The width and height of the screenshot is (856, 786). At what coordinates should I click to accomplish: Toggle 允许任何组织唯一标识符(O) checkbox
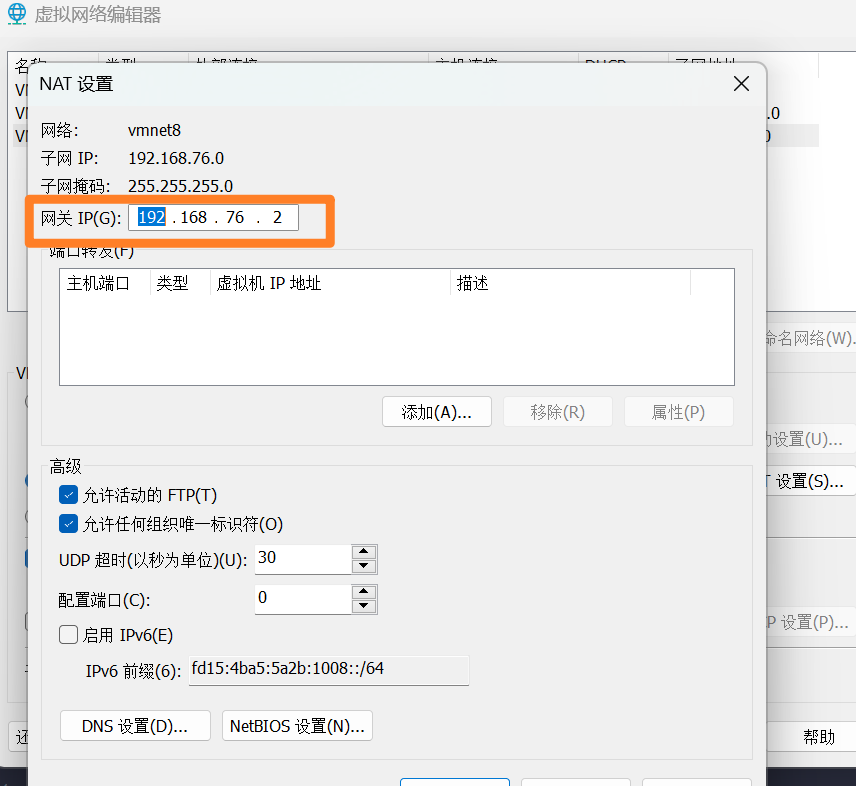tap(68, 524)
